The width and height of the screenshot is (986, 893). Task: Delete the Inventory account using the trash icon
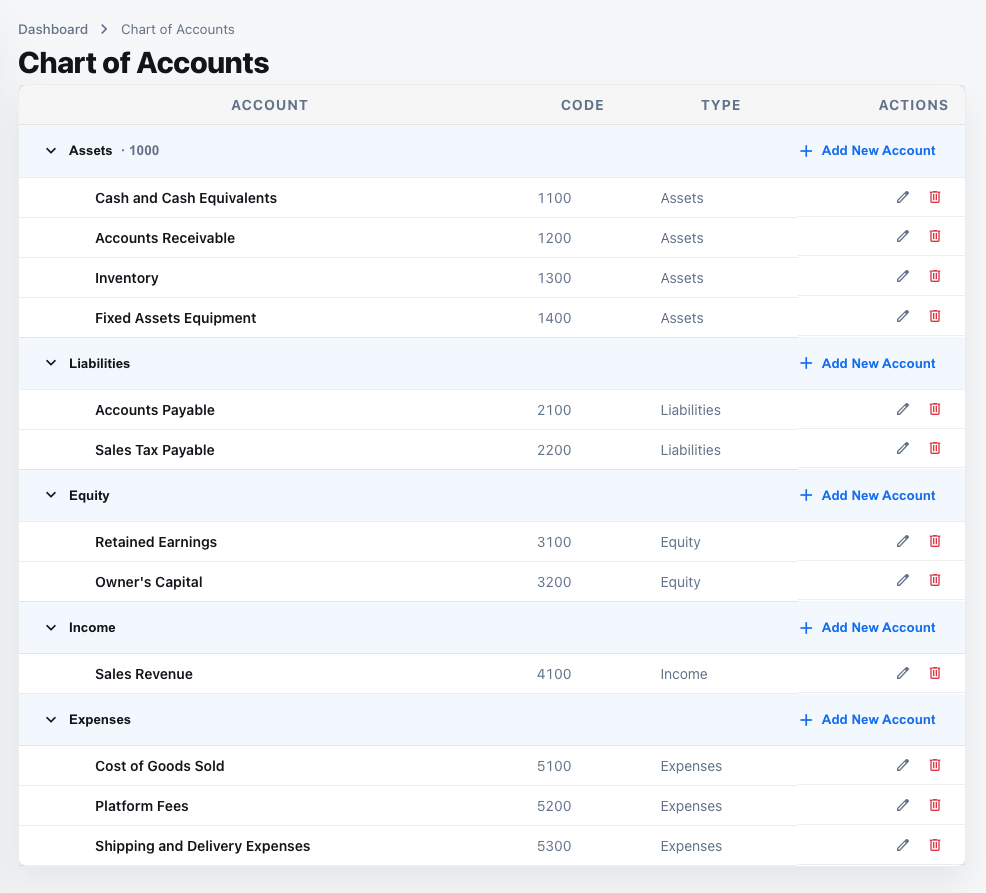pos(935,276)
